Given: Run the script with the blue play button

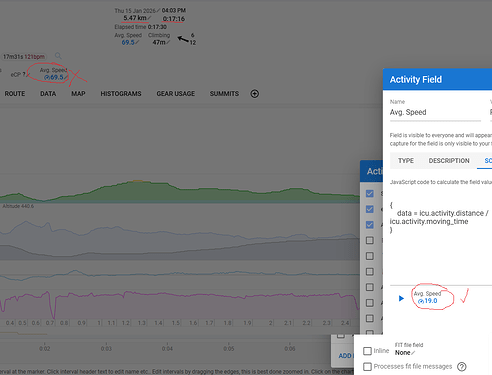Looking at the screenshot, I should point(401,298).
